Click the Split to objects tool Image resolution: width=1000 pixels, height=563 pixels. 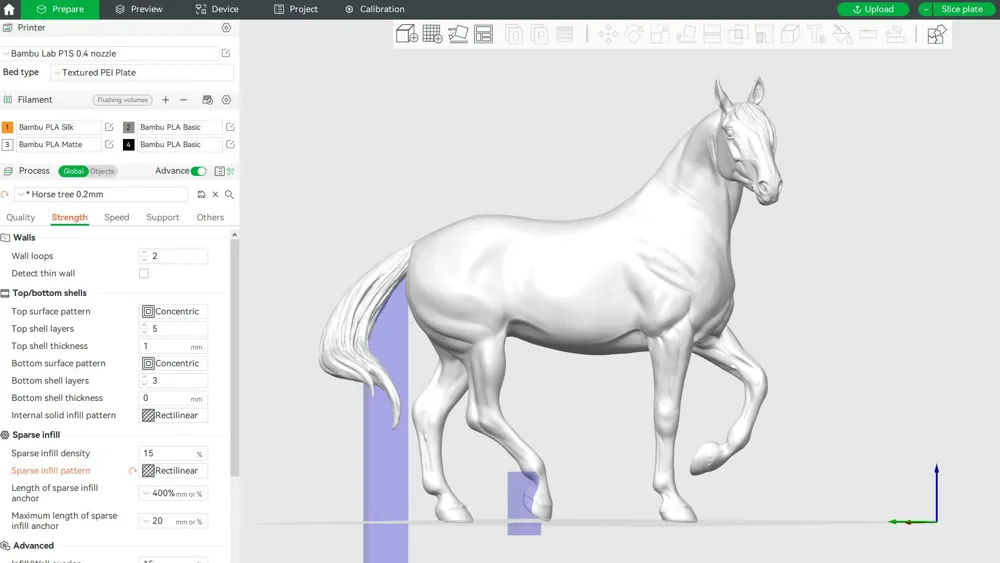[x=514, y=34]
